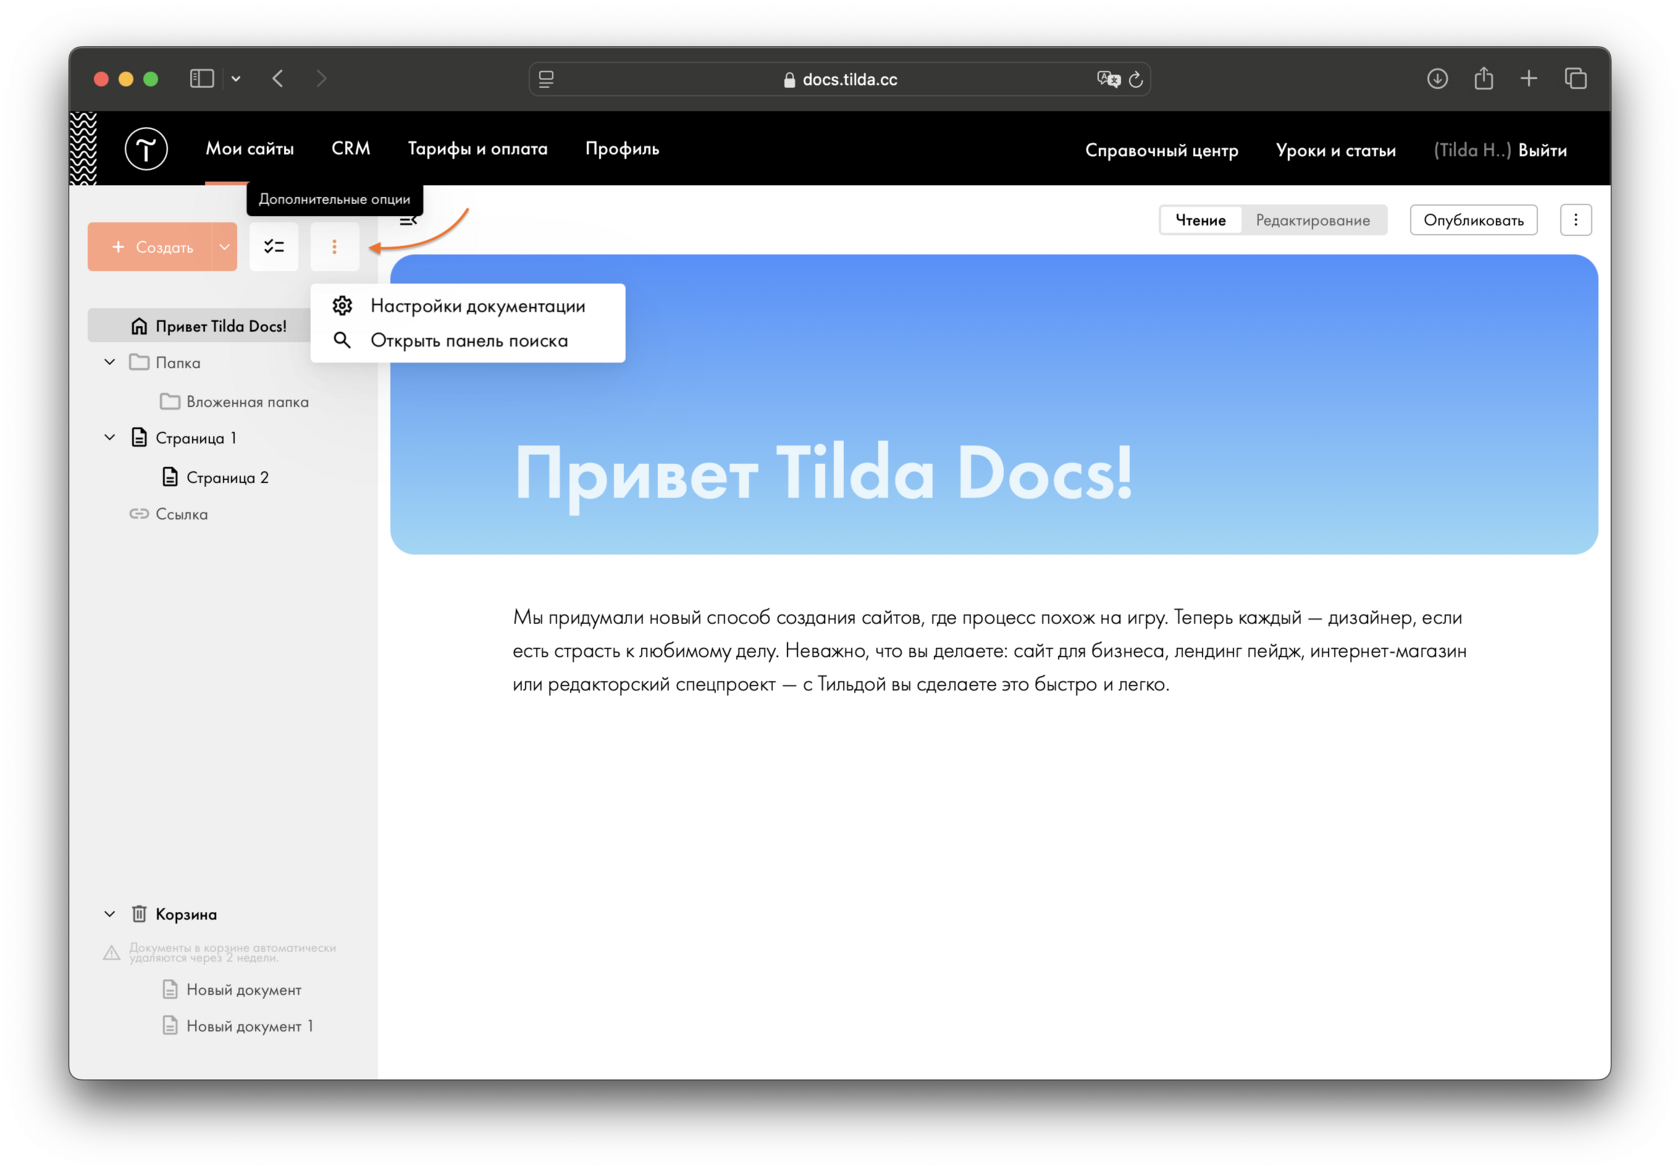Viewport: 1680px width, 1171px height.
Task: Open Мои сайты in the top navigation
Action: [250, 148]
